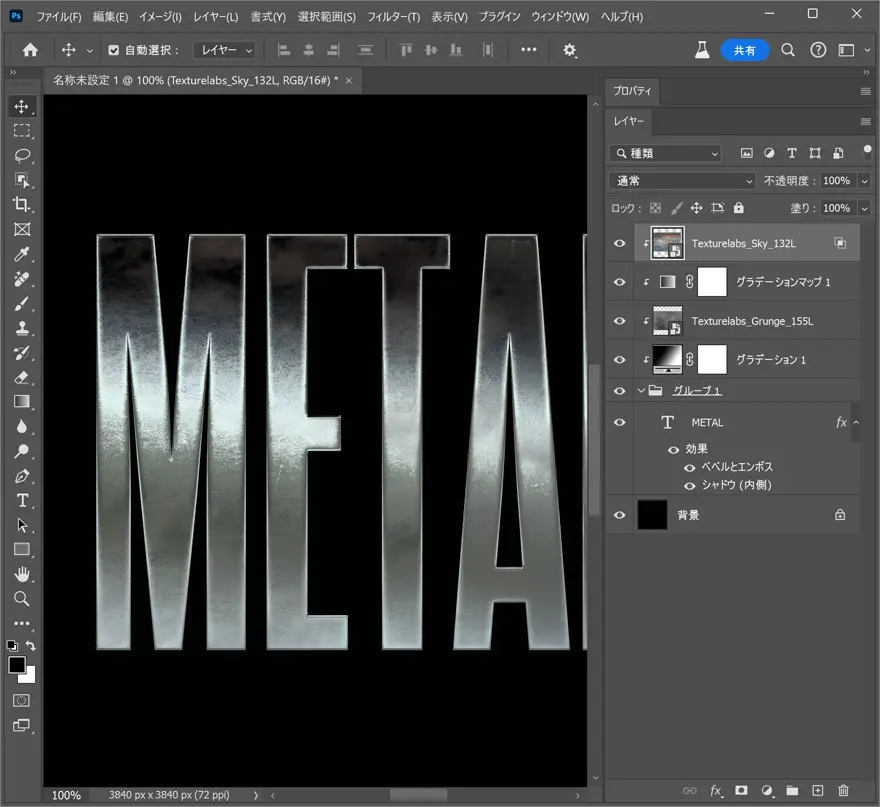Open the options bar gear settings
Image resolution: width=880 pixels, height=807 pixels.
click(570, 50)
